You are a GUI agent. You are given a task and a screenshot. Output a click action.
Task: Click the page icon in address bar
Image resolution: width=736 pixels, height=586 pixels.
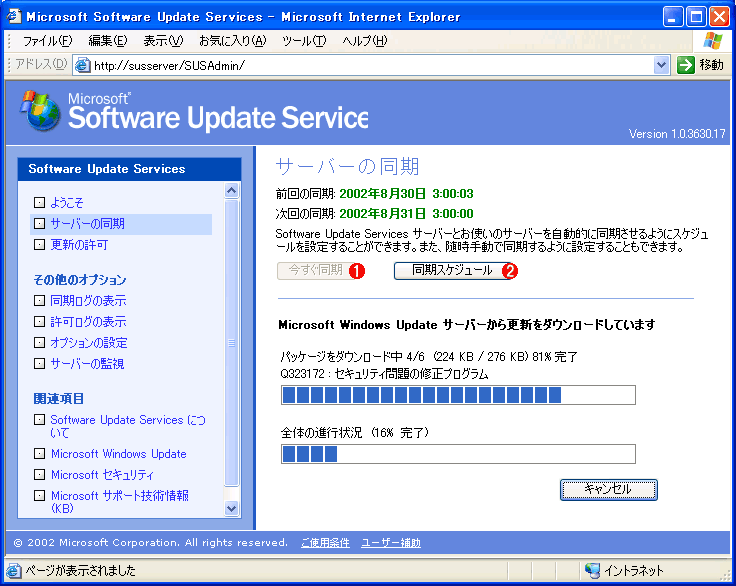tap(83, 65)
